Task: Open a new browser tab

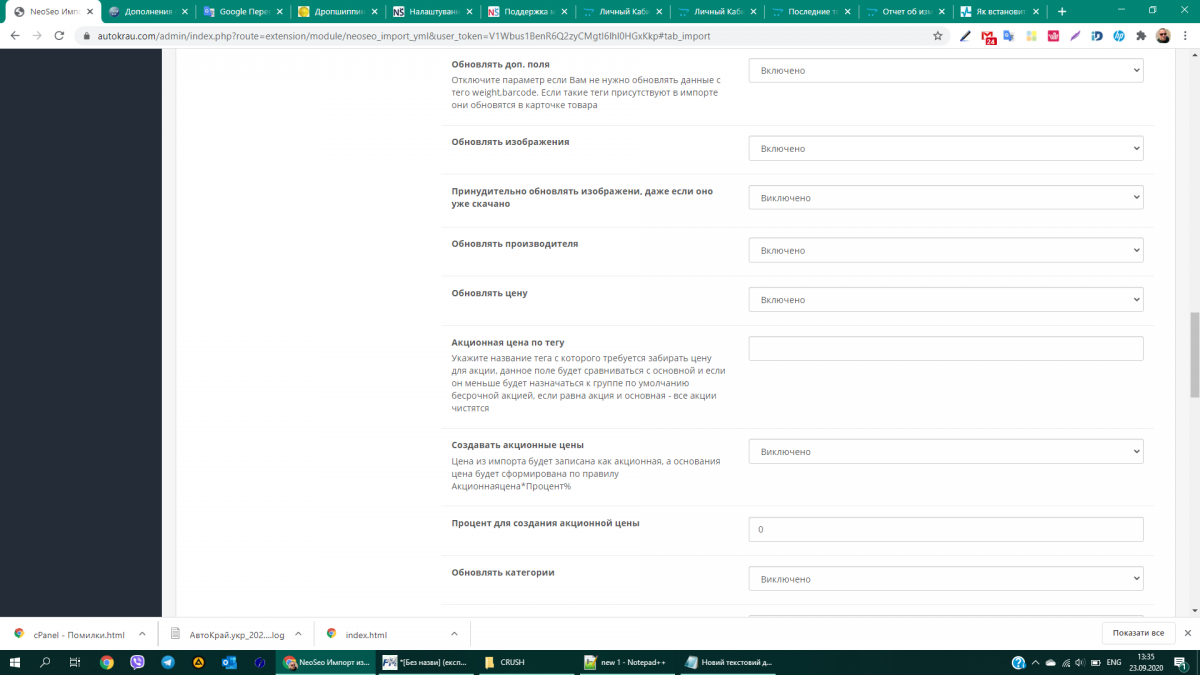Action: (1062, 11)
